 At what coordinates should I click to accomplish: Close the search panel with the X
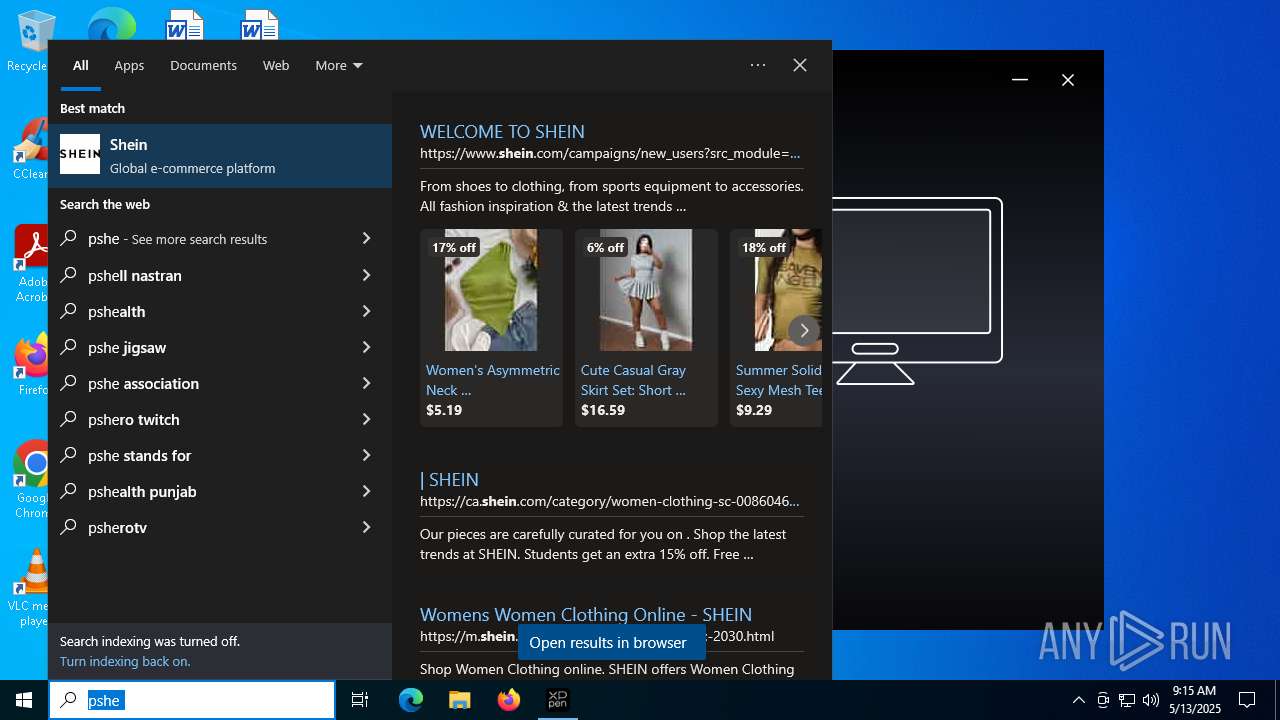(800, 65)
